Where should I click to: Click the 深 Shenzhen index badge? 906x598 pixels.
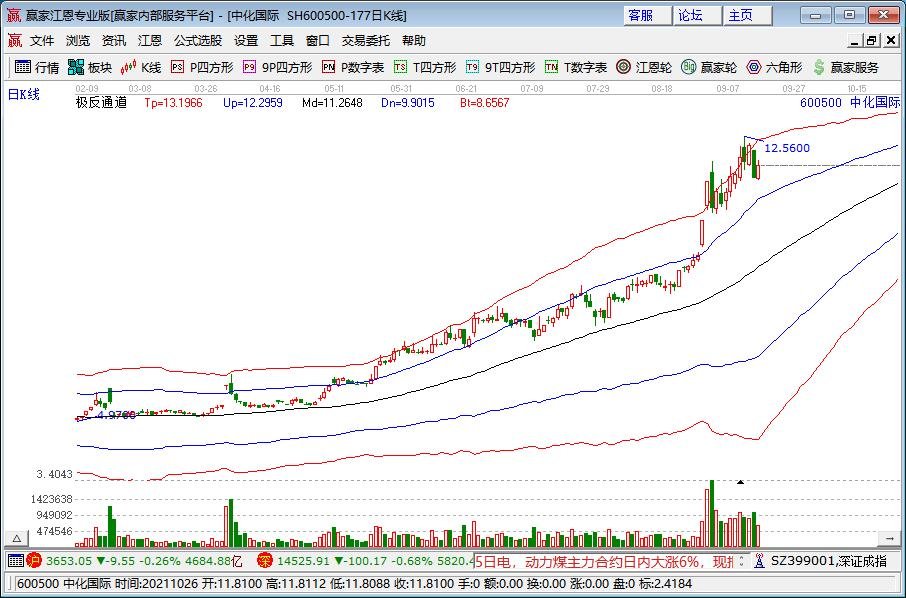[265, 560]
